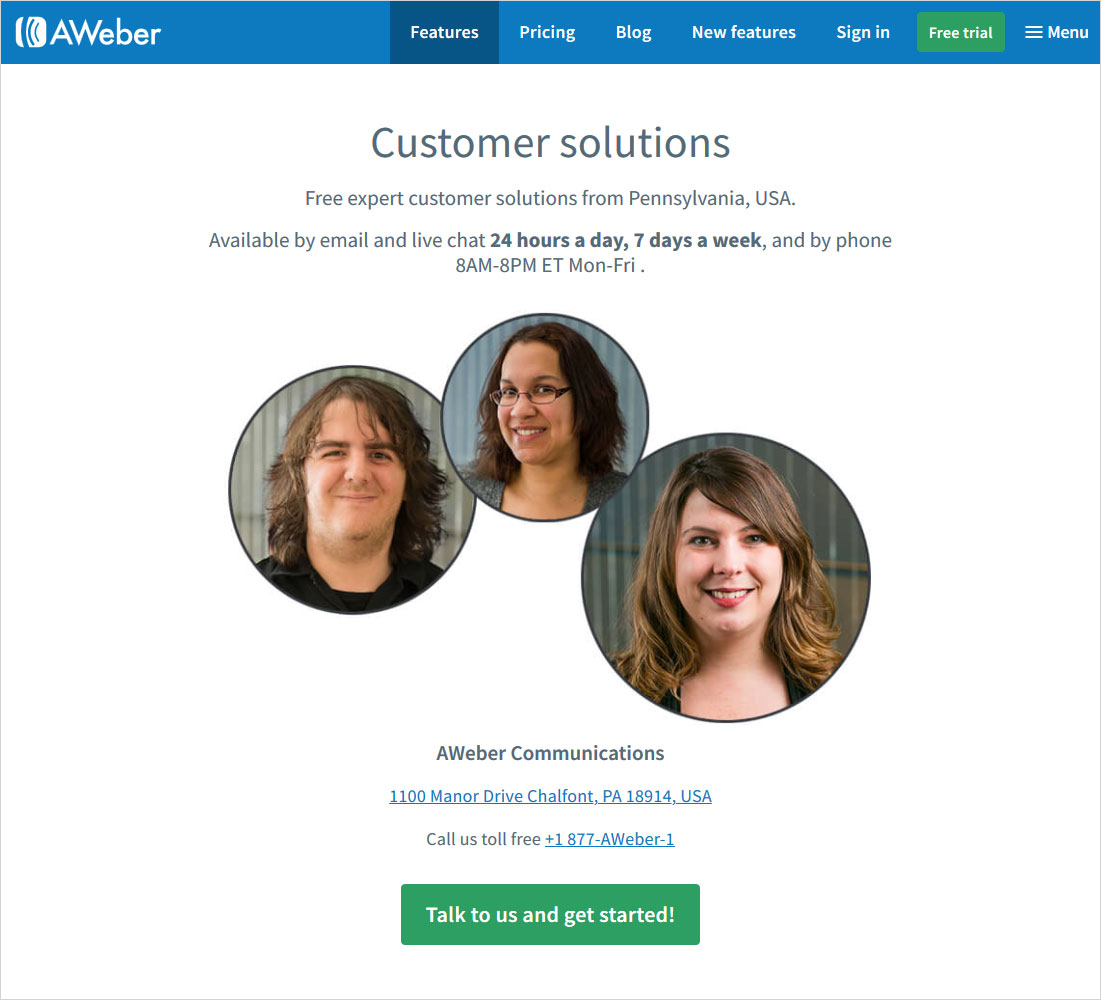Click the photo of woman with wavy hair
This screenshot has width=1101, height=1000.
(x=726, y=577)
